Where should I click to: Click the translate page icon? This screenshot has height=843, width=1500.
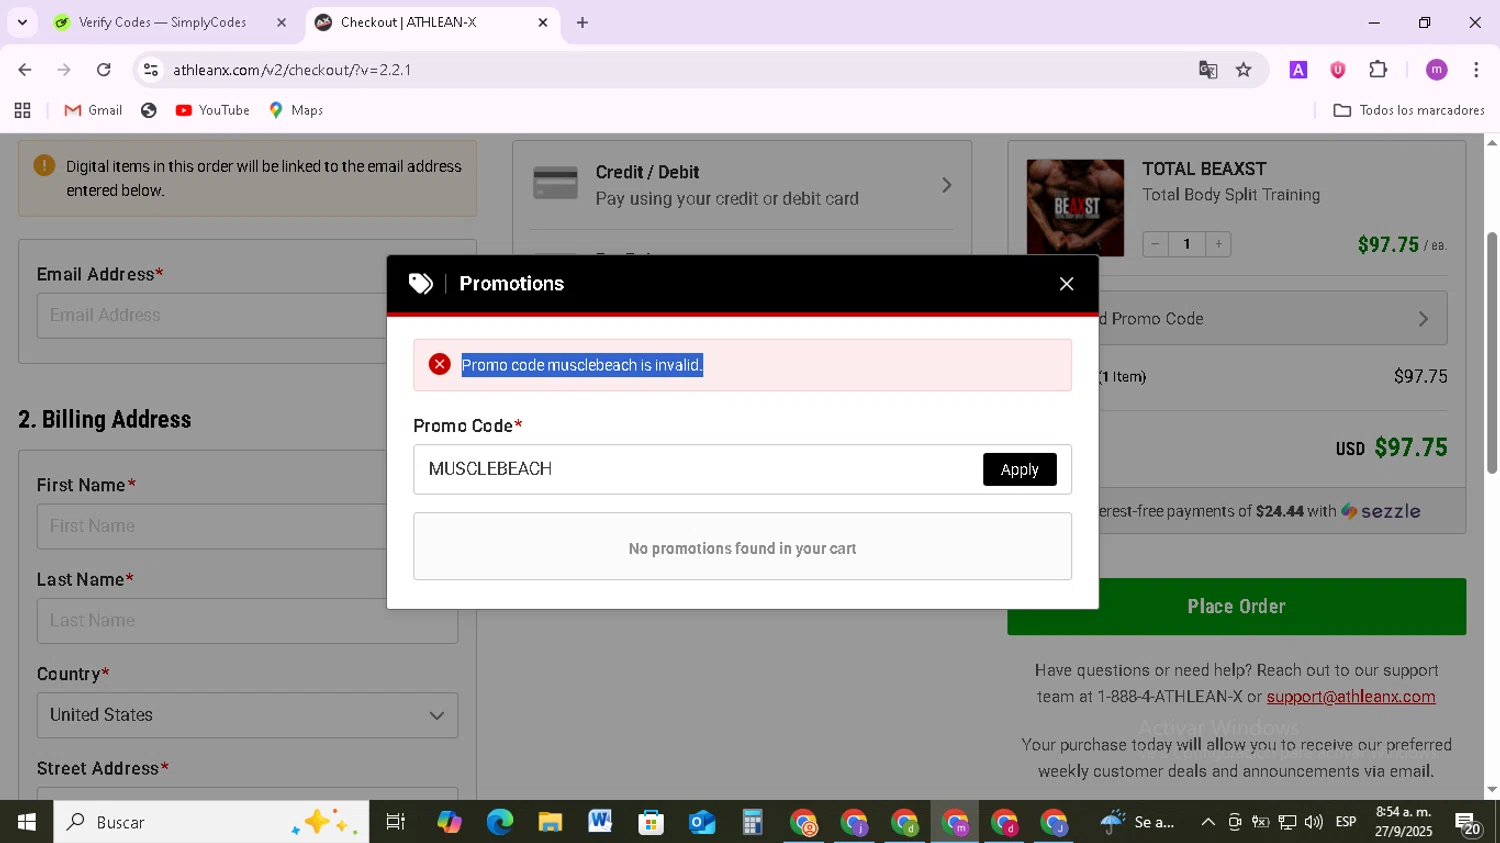[1208, 70]
